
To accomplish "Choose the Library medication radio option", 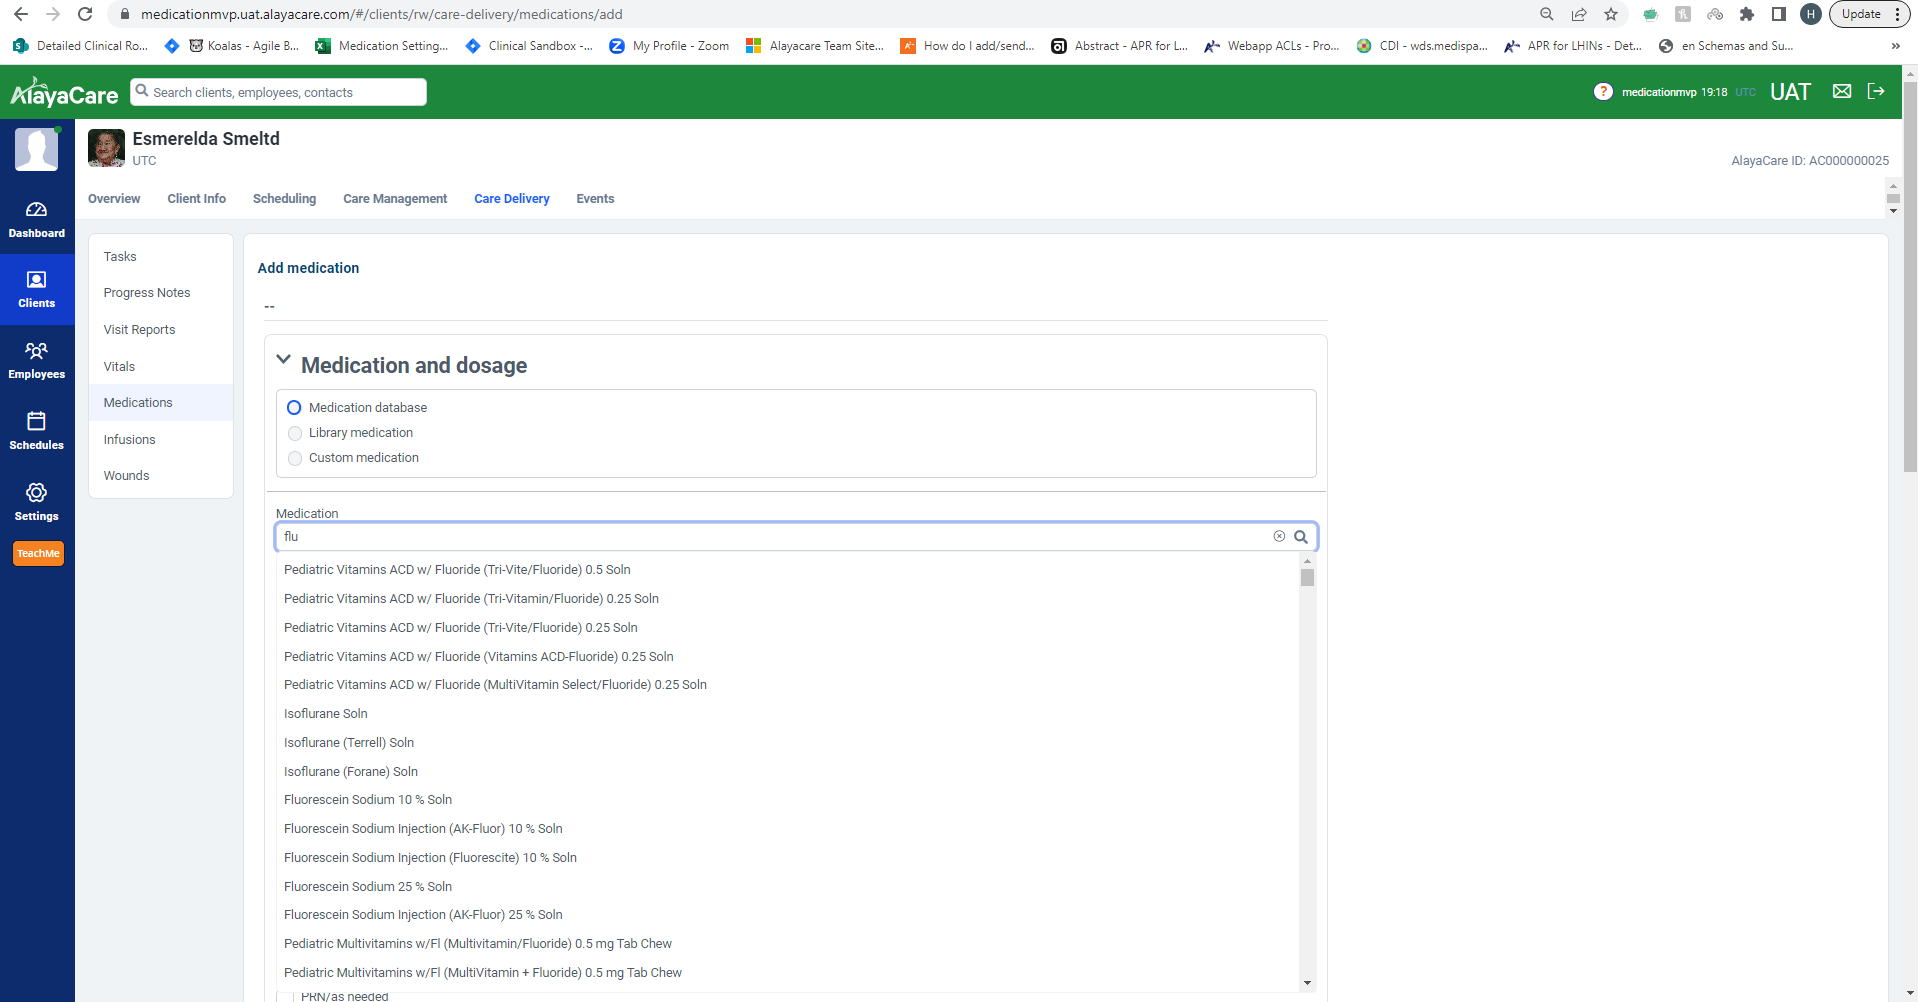I will (294, 433).
